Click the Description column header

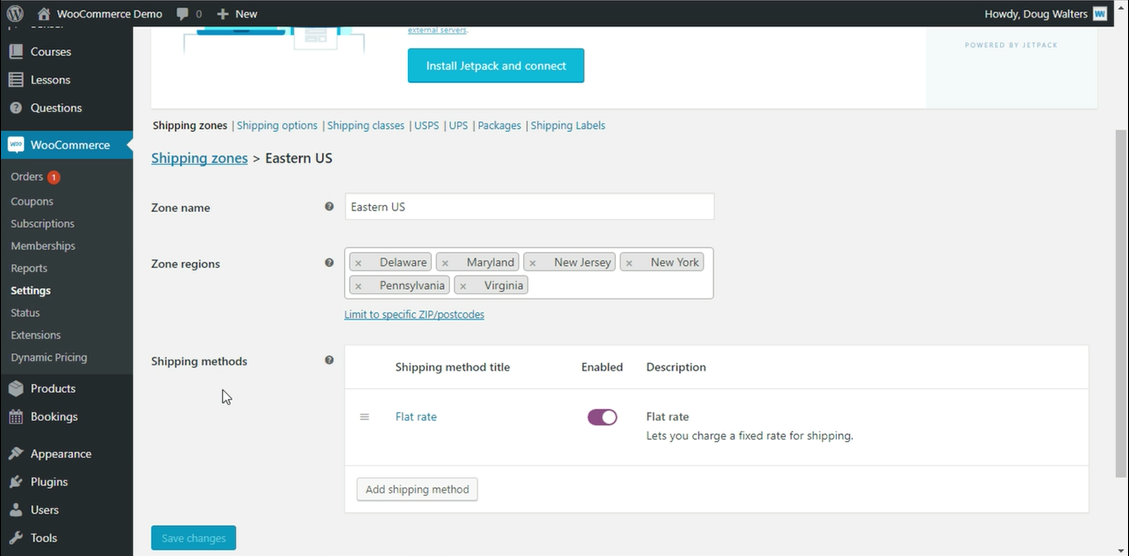[676, 367]
